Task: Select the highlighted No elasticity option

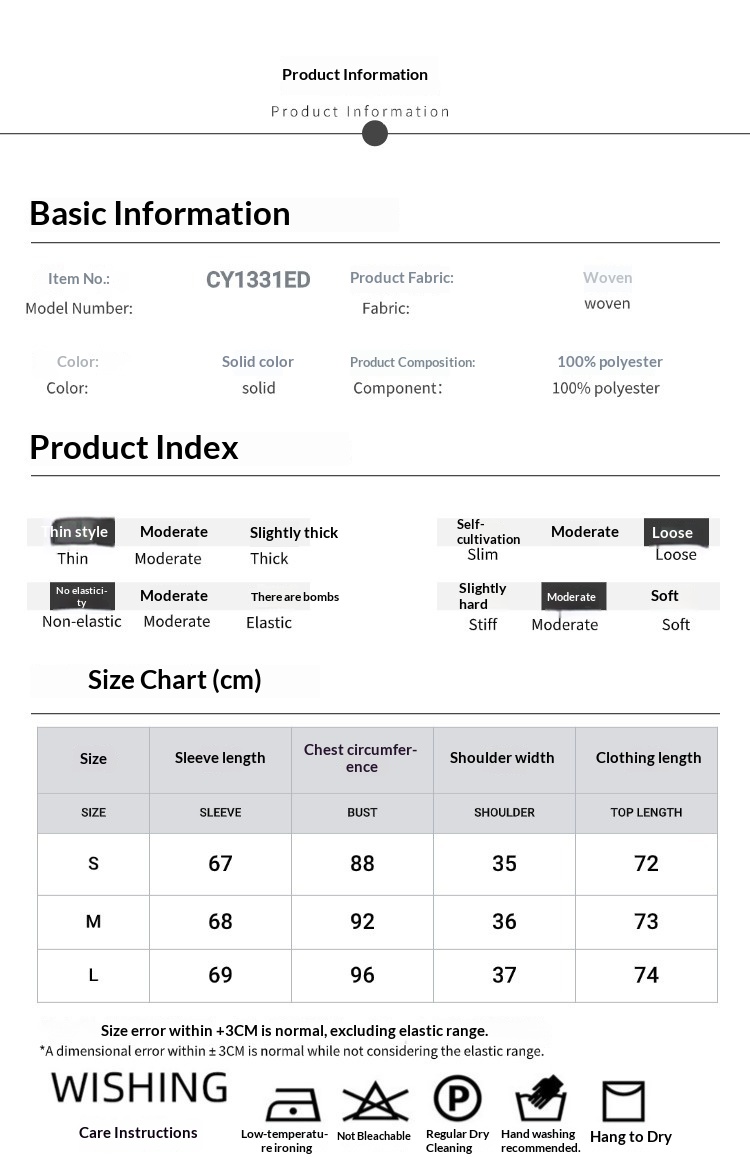Action: click(82, 596)
